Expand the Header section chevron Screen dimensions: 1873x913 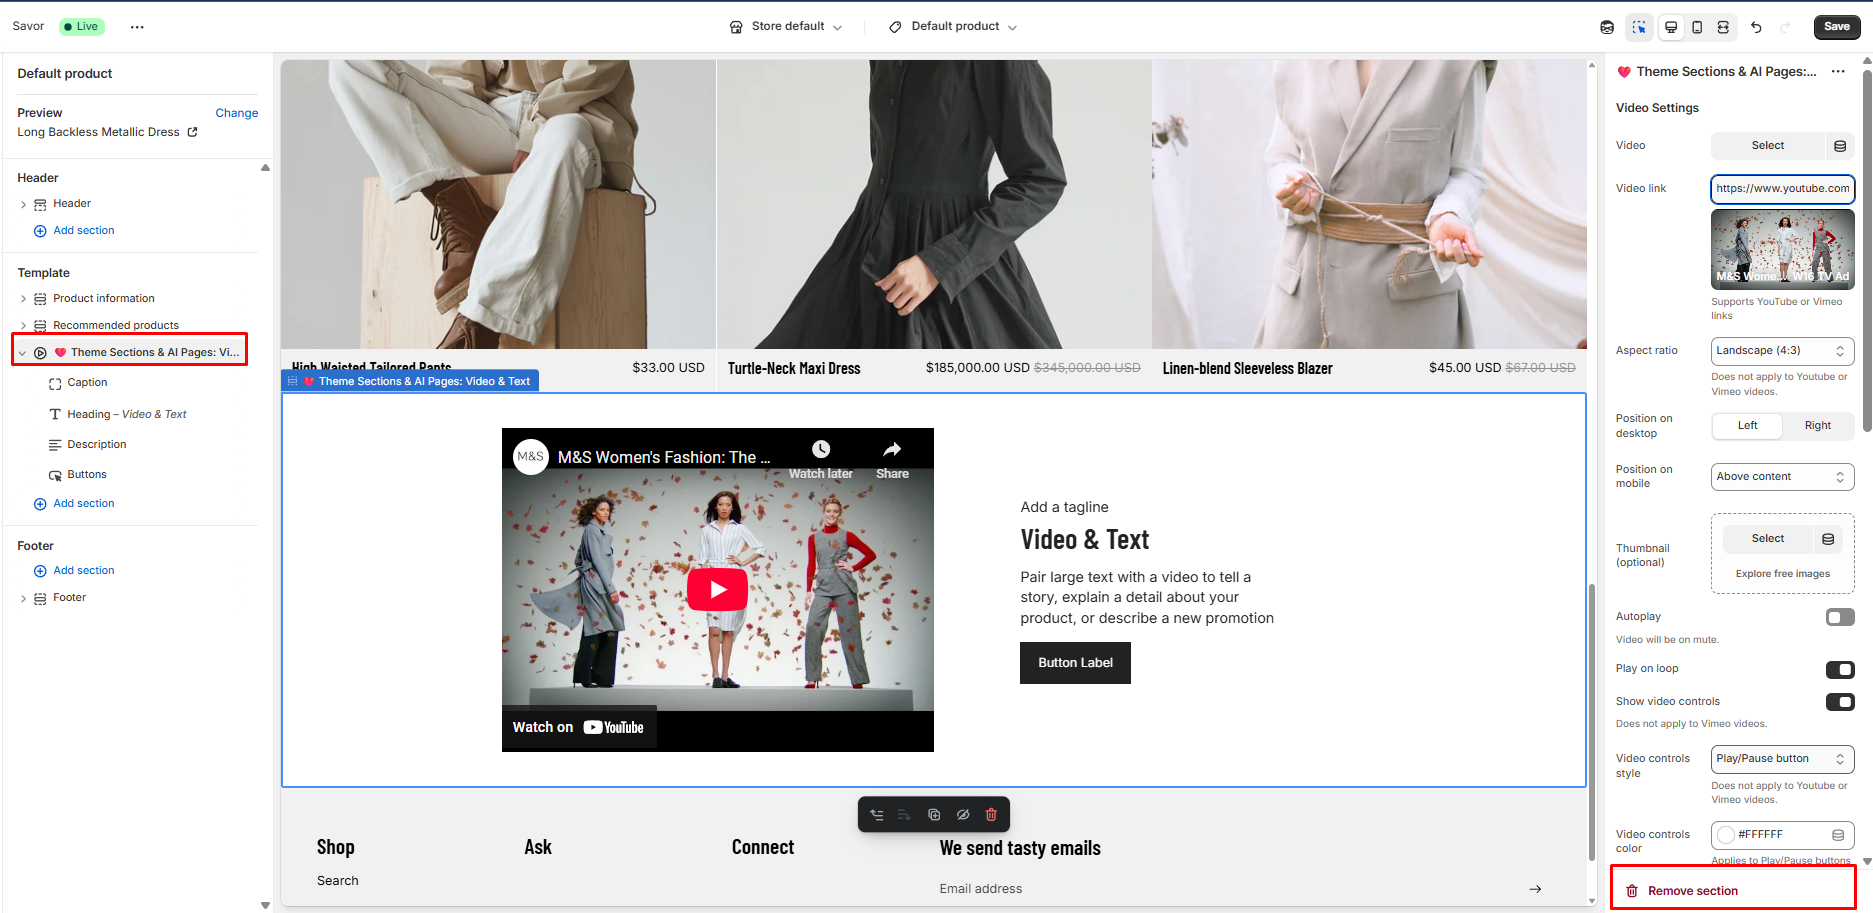(x=23, y=204)
